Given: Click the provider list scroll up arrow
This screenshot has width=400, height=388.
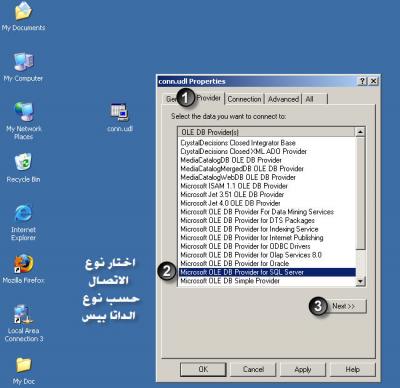Looking at the screenshot, I should coord(360,132).
